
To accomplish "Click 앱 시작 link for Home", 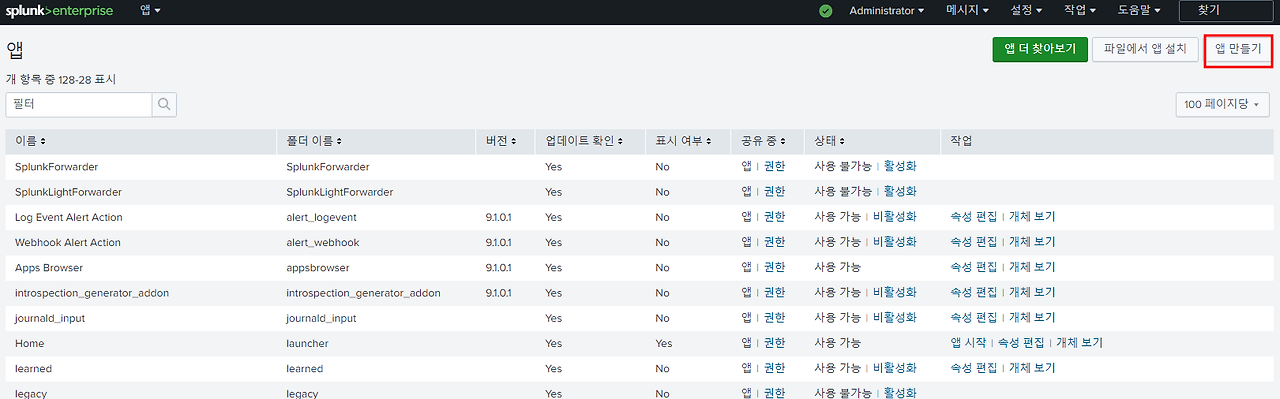I will [968, 343].
